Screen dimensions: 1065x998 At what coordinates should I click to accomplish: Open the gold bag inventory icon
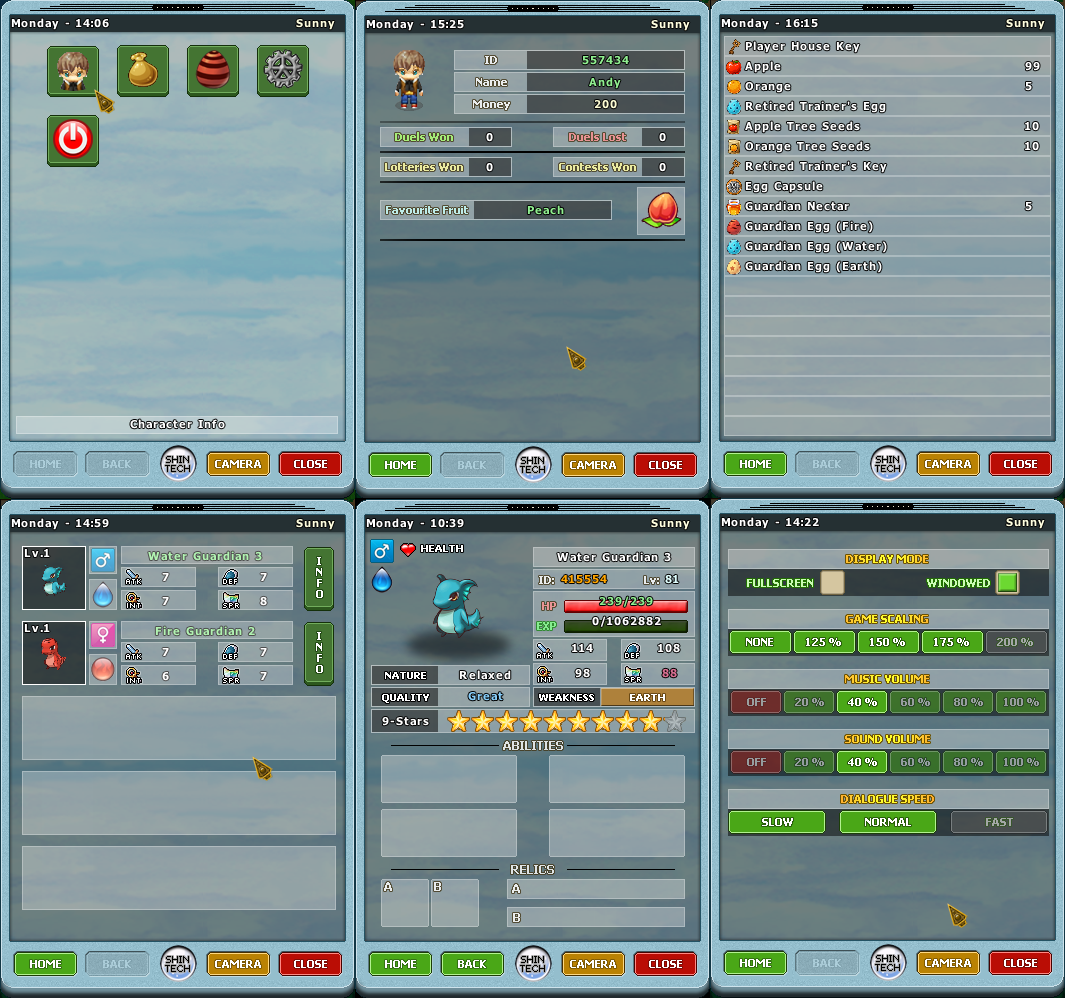(143, 71)
